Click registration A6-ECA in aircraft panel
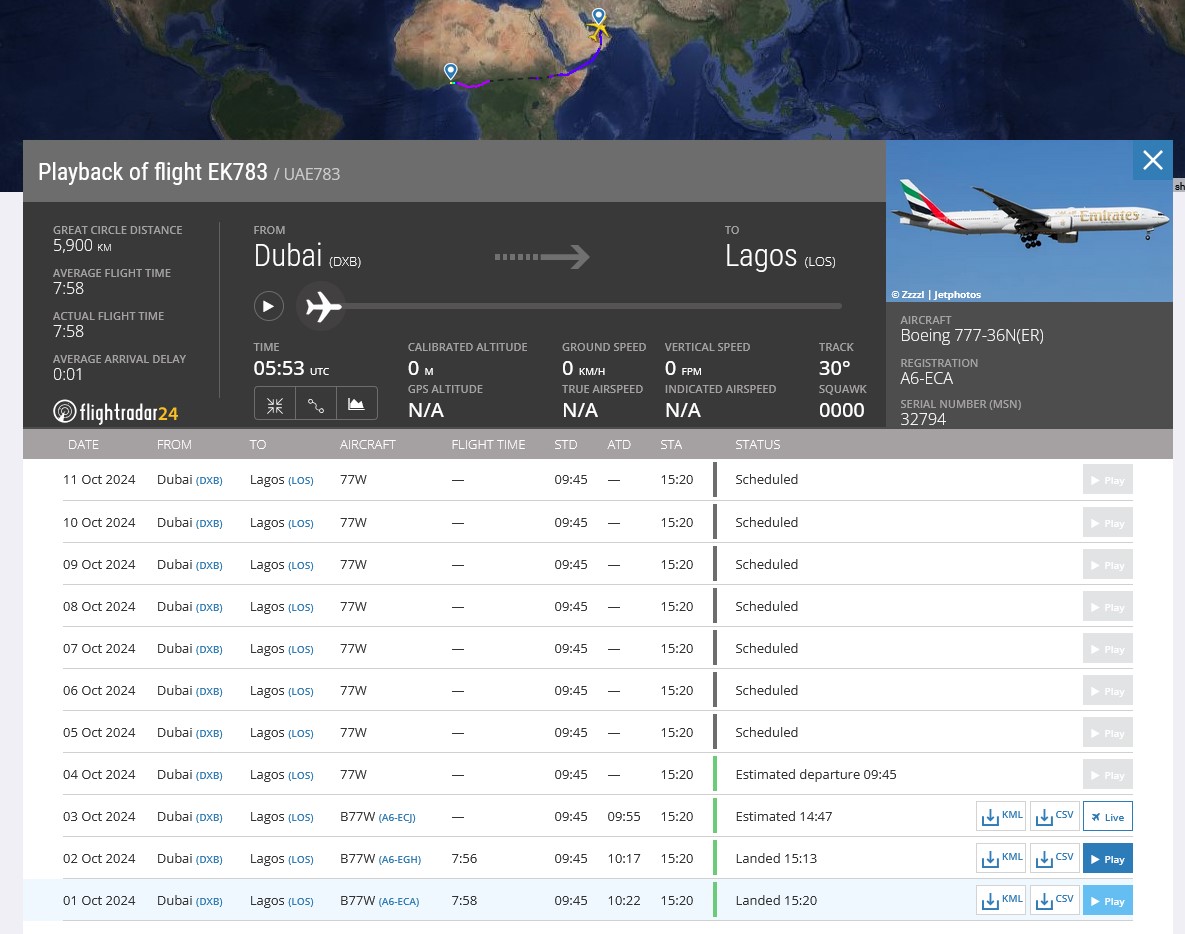This screenshot has width=1185, height=934. coord(927,379)
